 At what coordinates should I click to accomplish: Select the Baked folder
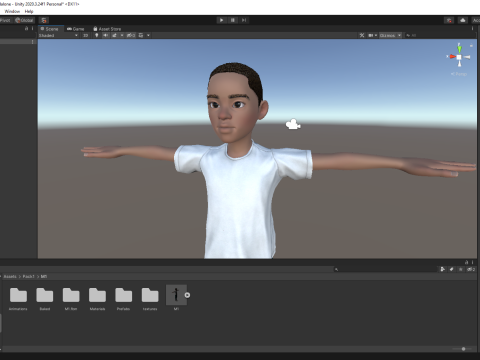[45, 298]
